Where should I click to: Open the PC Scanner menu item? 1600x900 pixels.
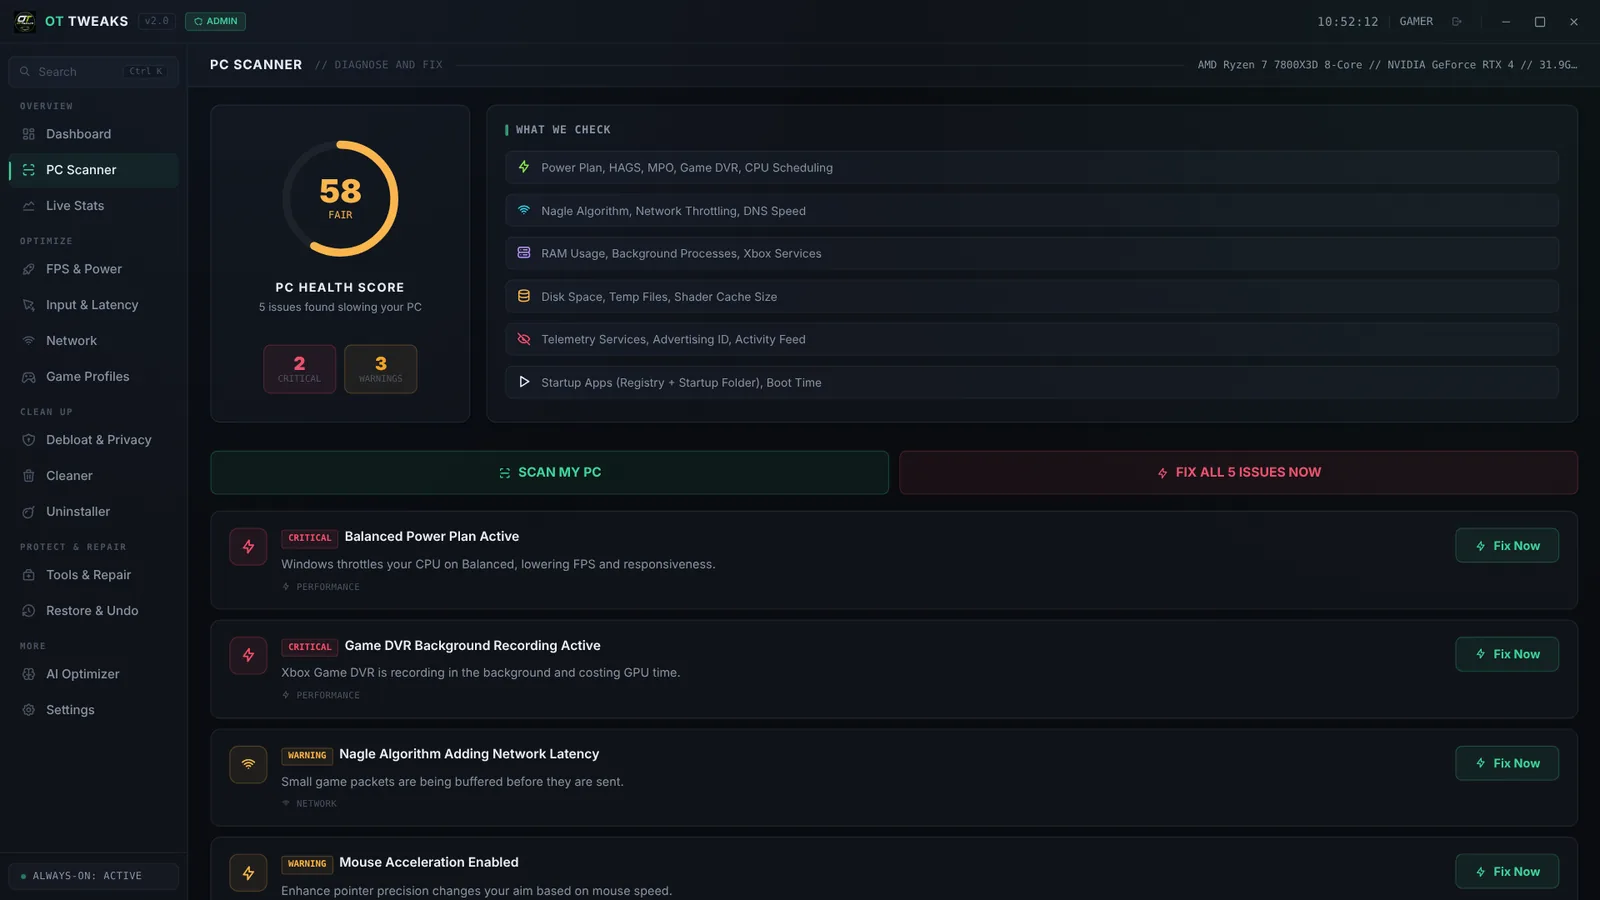tap(94, 170)
